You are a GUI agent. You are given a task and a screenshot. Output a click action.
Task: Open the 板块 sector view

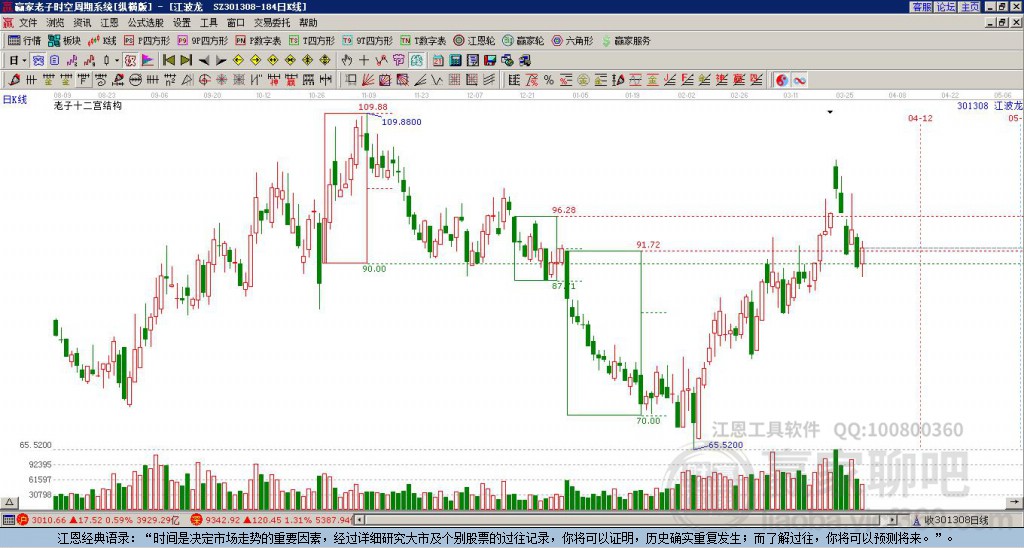64,40
